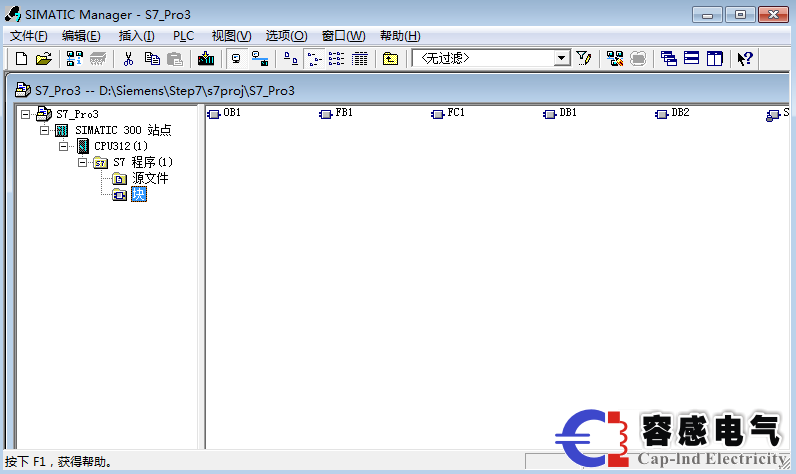Collapse the CPU312(1) tree node
The height and width of the screenshot is (474, 796).
(63, 146)
